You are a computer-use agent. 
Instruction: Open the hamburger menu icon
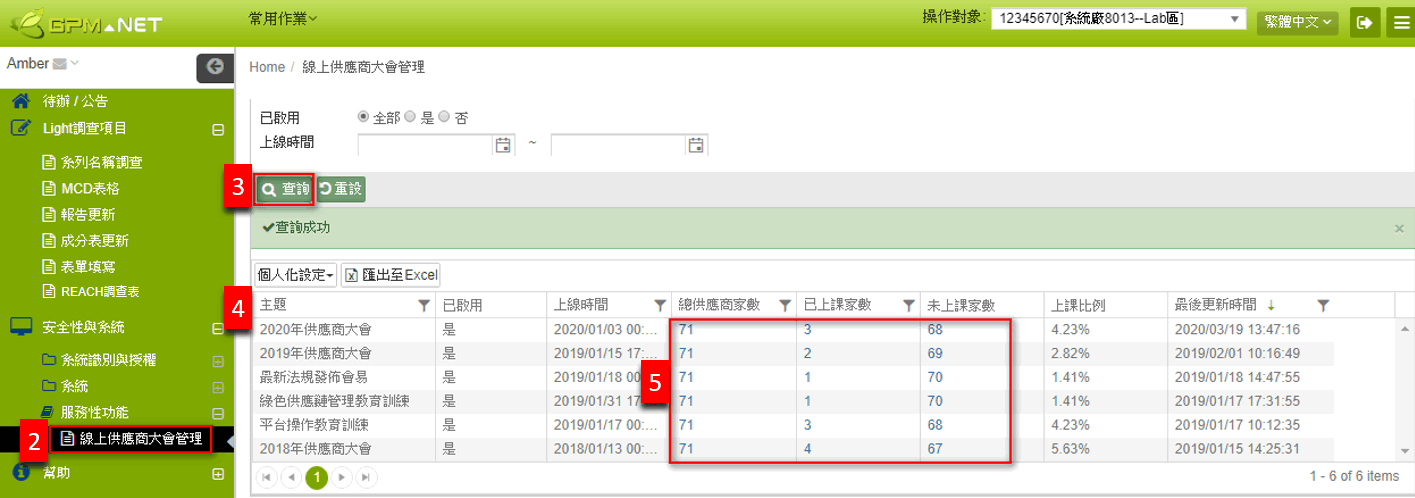(1400, 22)
